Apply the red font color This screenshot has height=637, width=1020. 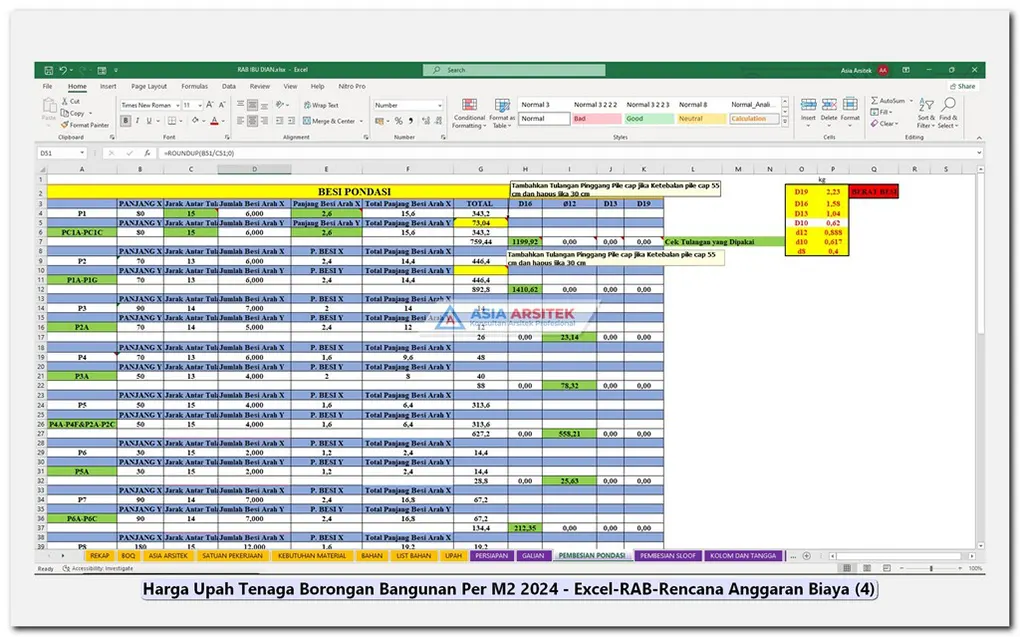(214, 121)
